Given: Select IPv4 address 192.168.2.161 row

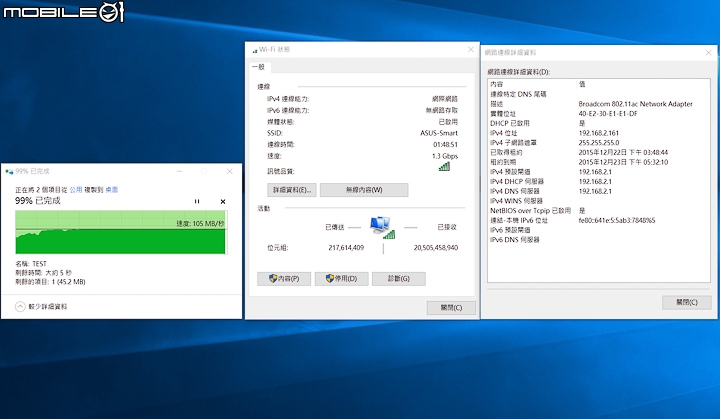Looking at the screenshot, I should tap(599, 133).
